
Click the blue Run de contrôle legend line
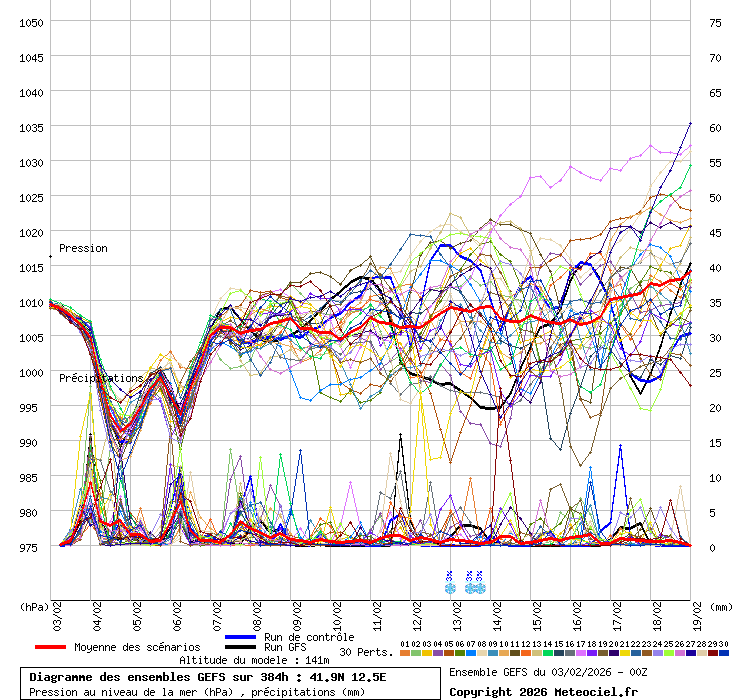[x=240, y=637]
